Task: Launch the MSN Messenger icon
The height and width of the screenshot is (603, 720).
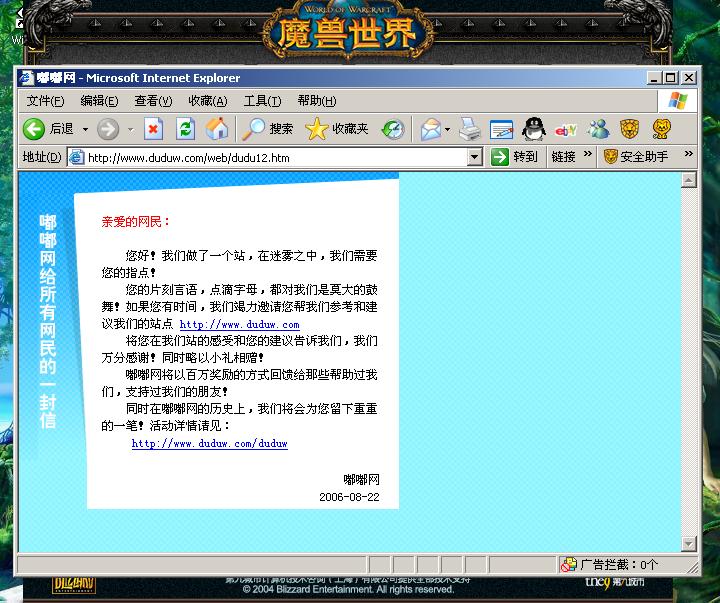Action: tap(598, 129)
